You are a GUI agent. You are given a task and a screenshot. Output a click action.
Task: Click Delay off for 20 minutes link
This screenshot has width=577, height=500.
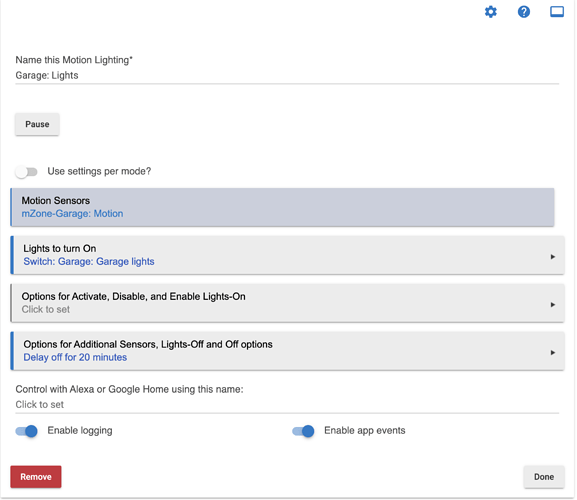pyautogui.click(x=75, y=357)
